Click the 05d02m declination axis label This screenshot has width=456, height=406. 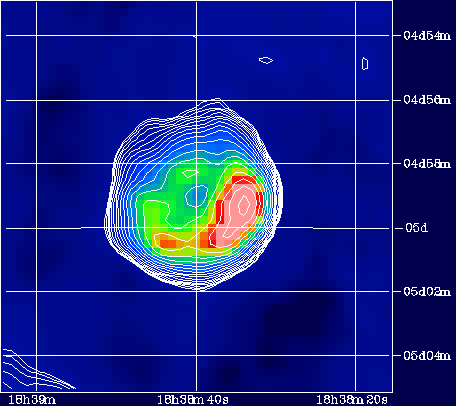426,292
